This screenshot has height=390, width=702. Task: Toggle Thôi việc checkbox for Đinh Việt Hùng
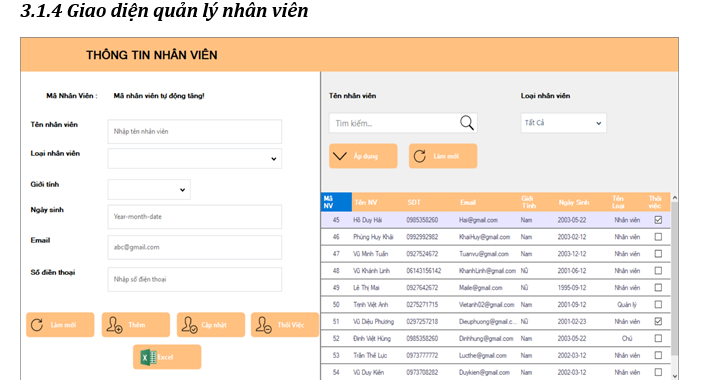(658, 339)
